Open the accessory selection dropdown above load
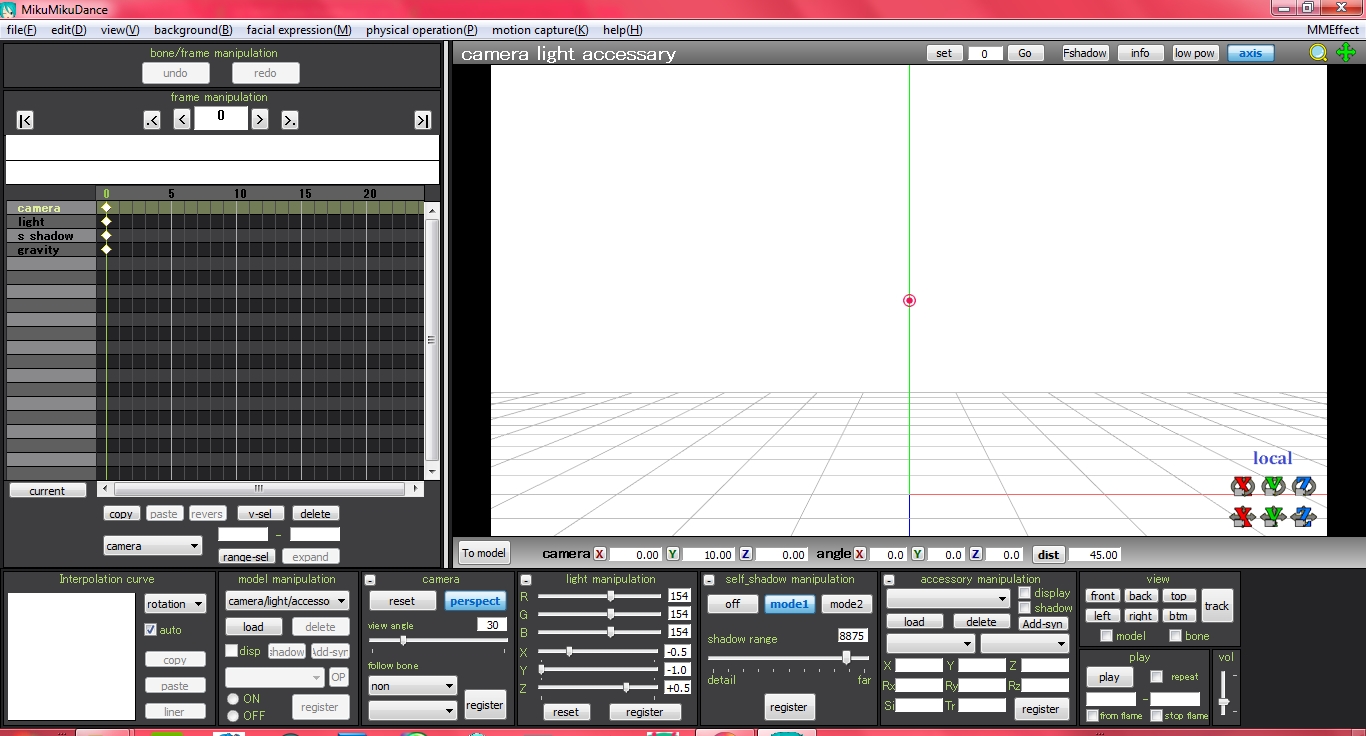This screenshot has height=736, width=1366. 948,599
